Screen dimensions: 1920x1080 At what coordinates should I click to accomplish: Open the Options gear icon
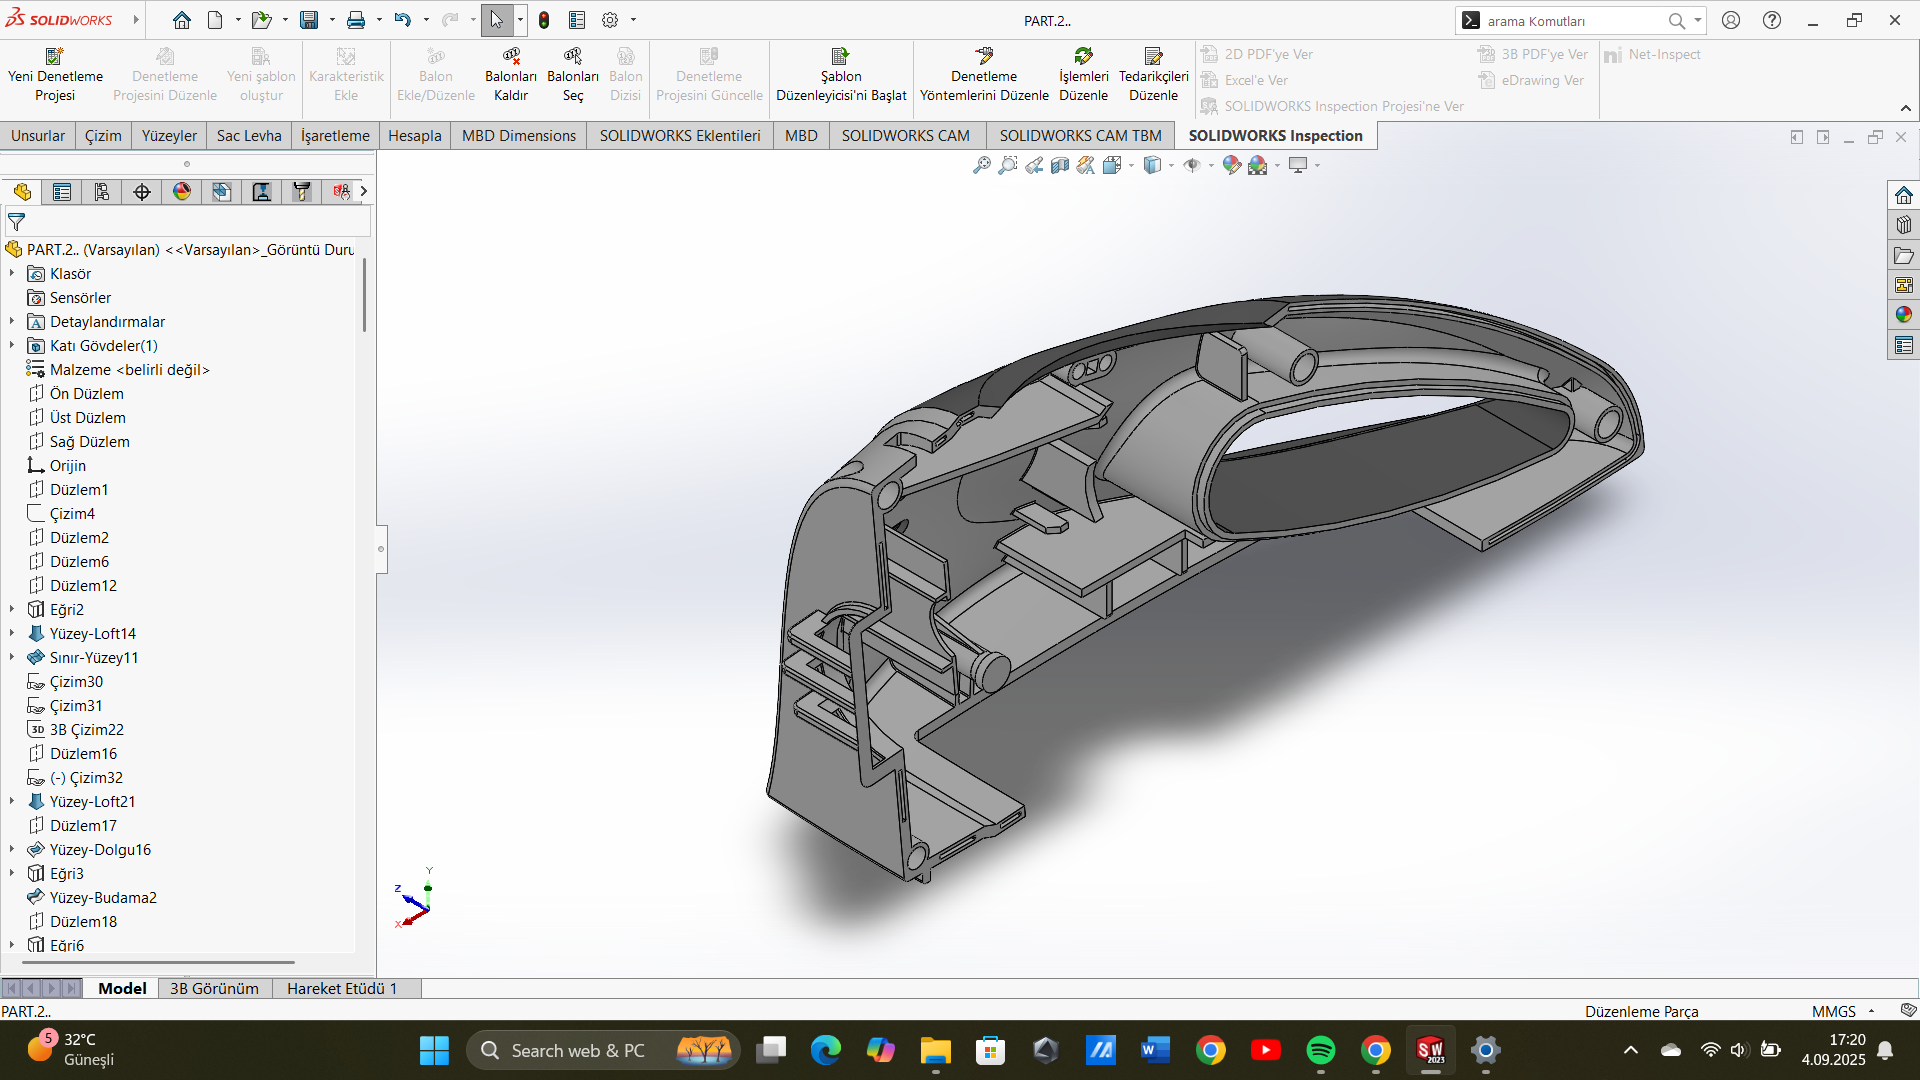coord(610,20)
